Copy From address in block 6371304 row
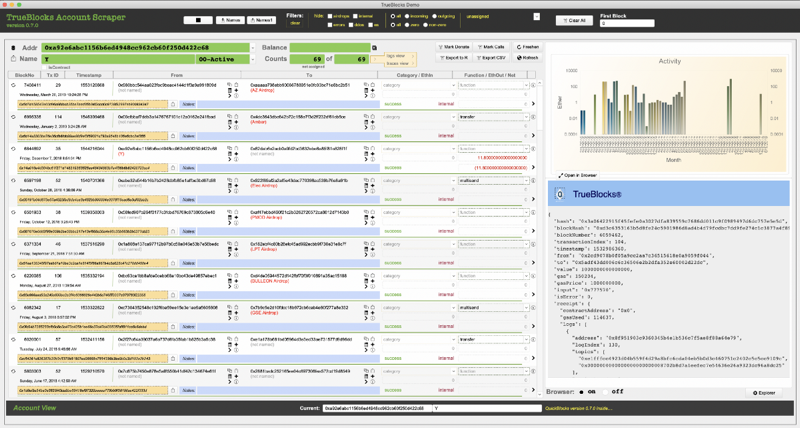The height and width of the screenshot is (428, 800). 230,244
